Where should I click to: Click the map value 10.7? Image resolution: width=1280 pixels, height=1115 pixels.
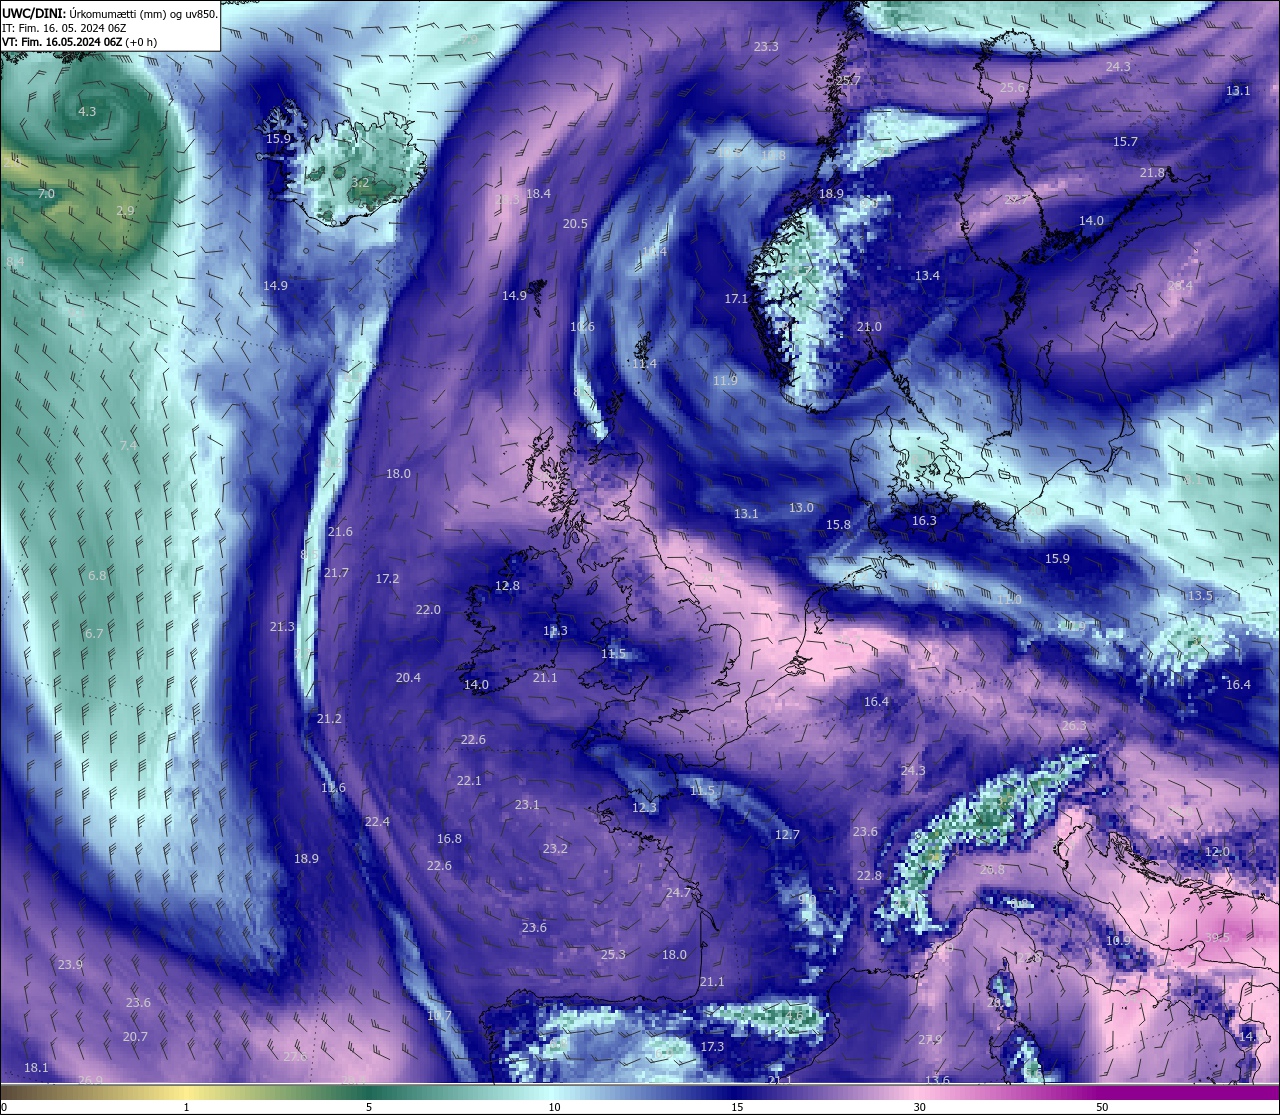(439, 1015)
